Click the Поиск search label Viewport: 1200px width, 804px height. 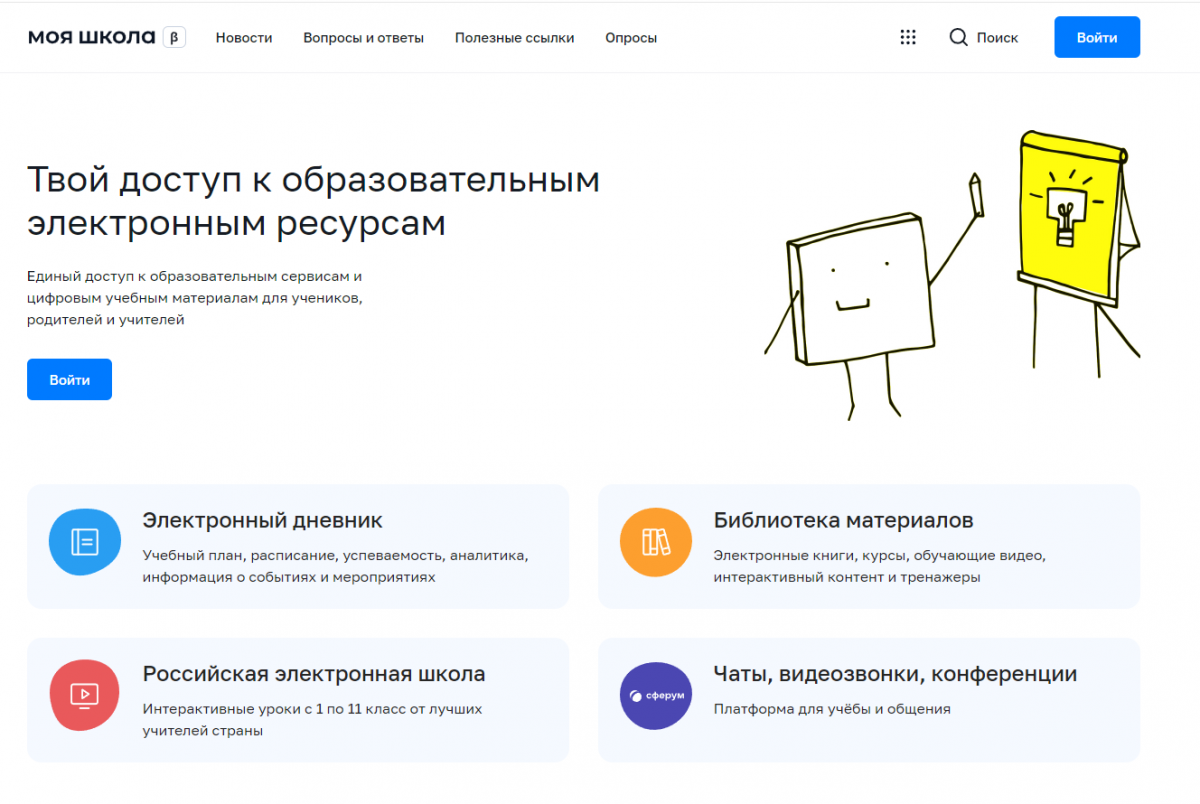pyautogui.click(x=997, y=38)
